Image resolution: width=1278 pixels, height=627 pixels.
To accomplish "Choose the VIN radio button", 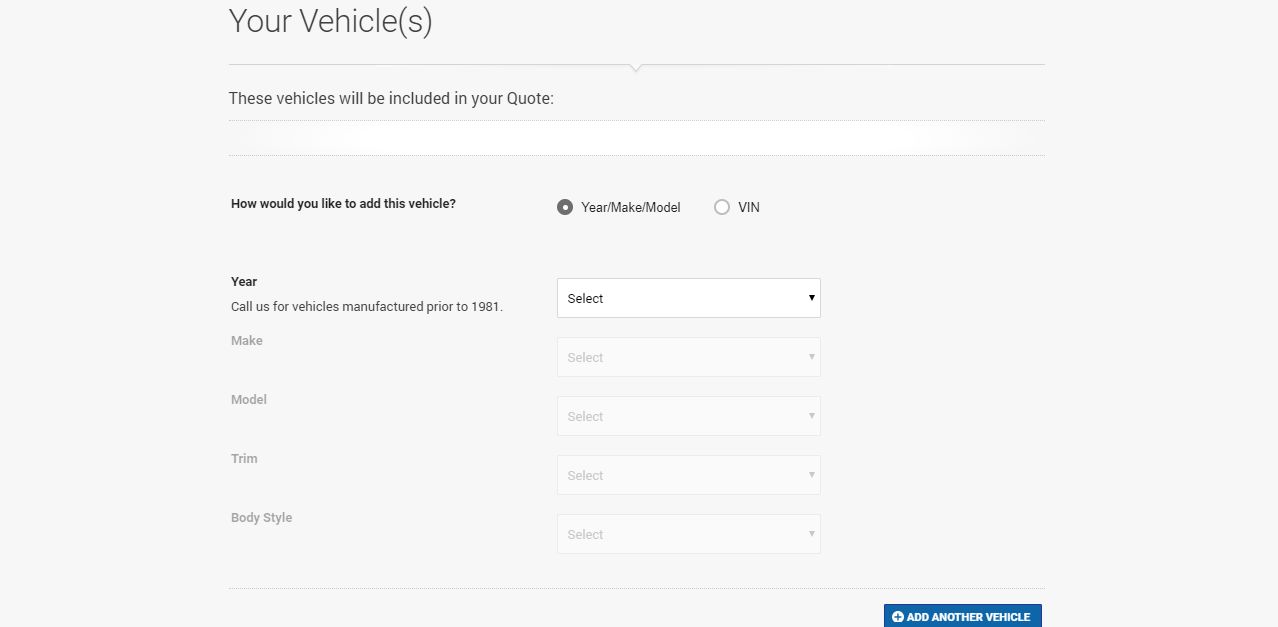I will 722,207.
